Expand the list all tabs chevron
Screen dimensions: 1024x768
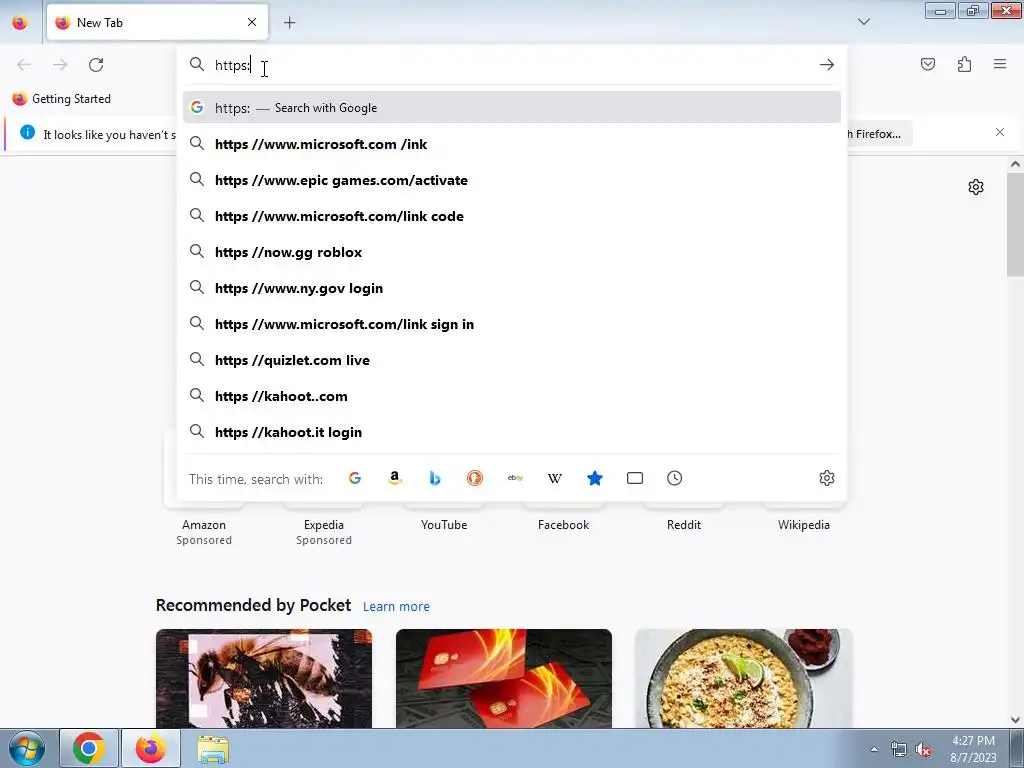tap(863, 22)
